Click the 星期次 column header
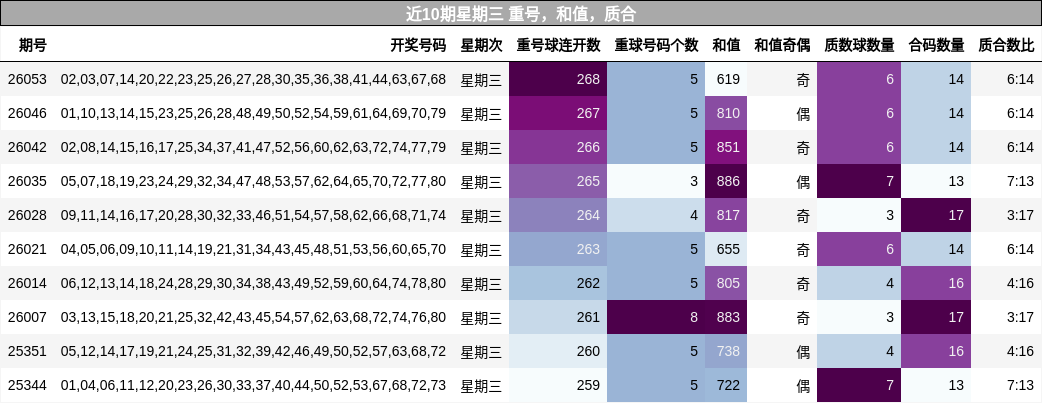 point(482,45)
